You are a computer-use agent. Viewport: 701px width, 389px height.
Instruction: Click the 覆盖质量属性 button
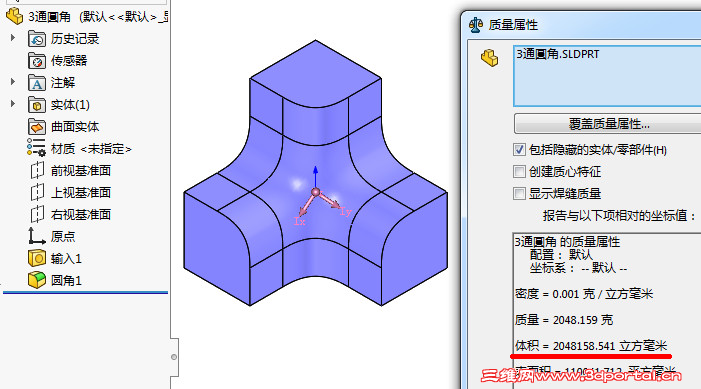tap(608, 123)
